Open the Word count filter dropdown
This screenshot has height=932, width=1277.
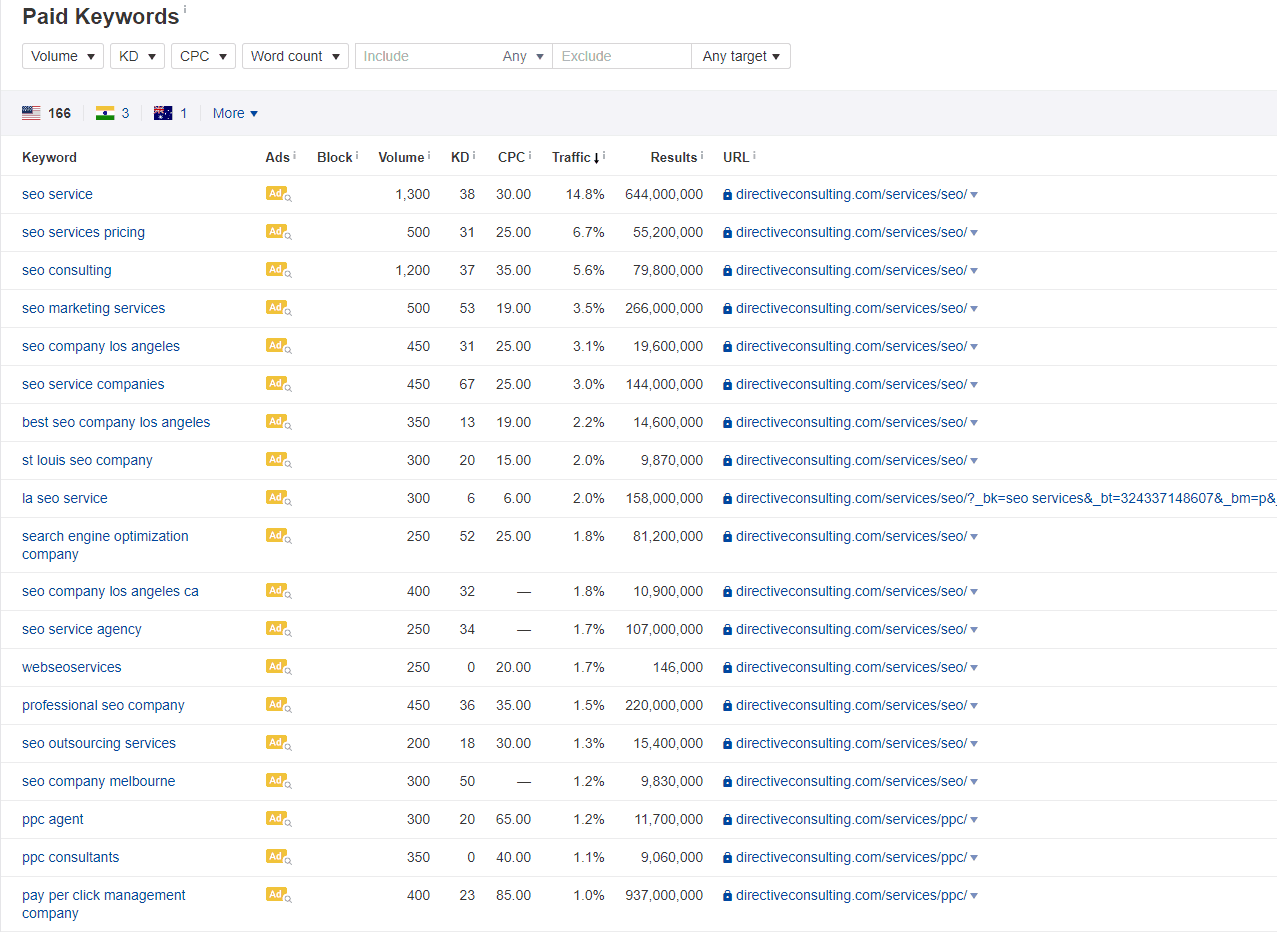click(x=295, y=56)
